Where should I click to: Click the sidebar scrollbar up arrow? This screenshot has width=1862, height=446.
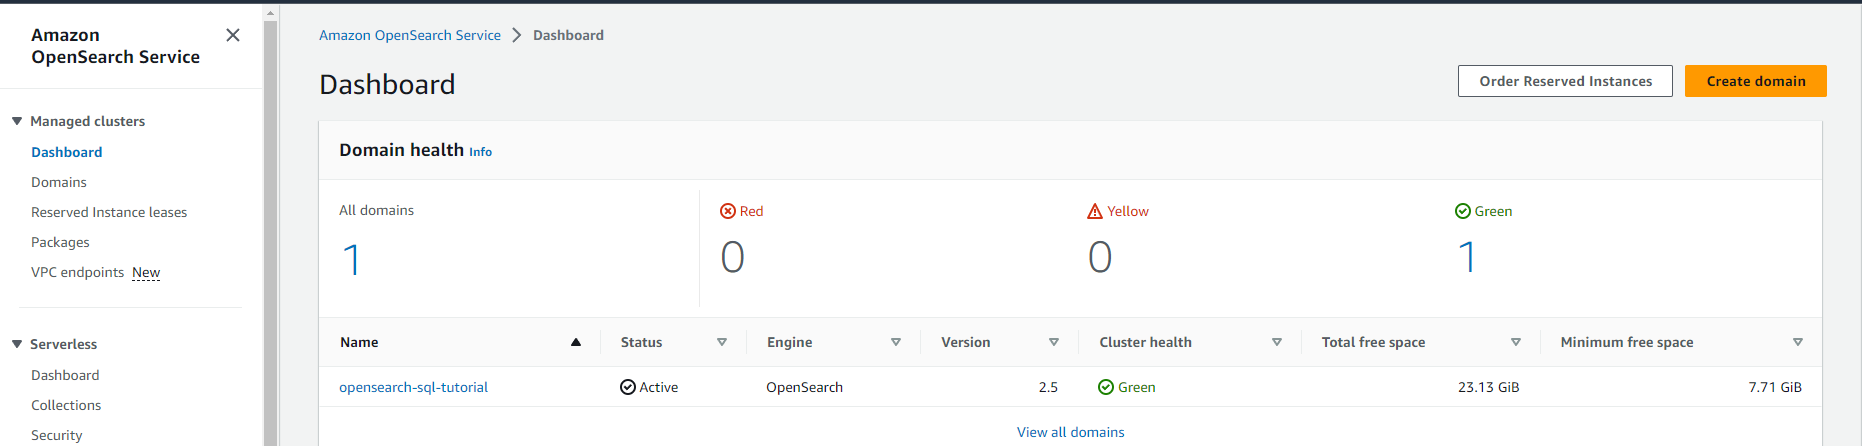click(x=270, y=13)
